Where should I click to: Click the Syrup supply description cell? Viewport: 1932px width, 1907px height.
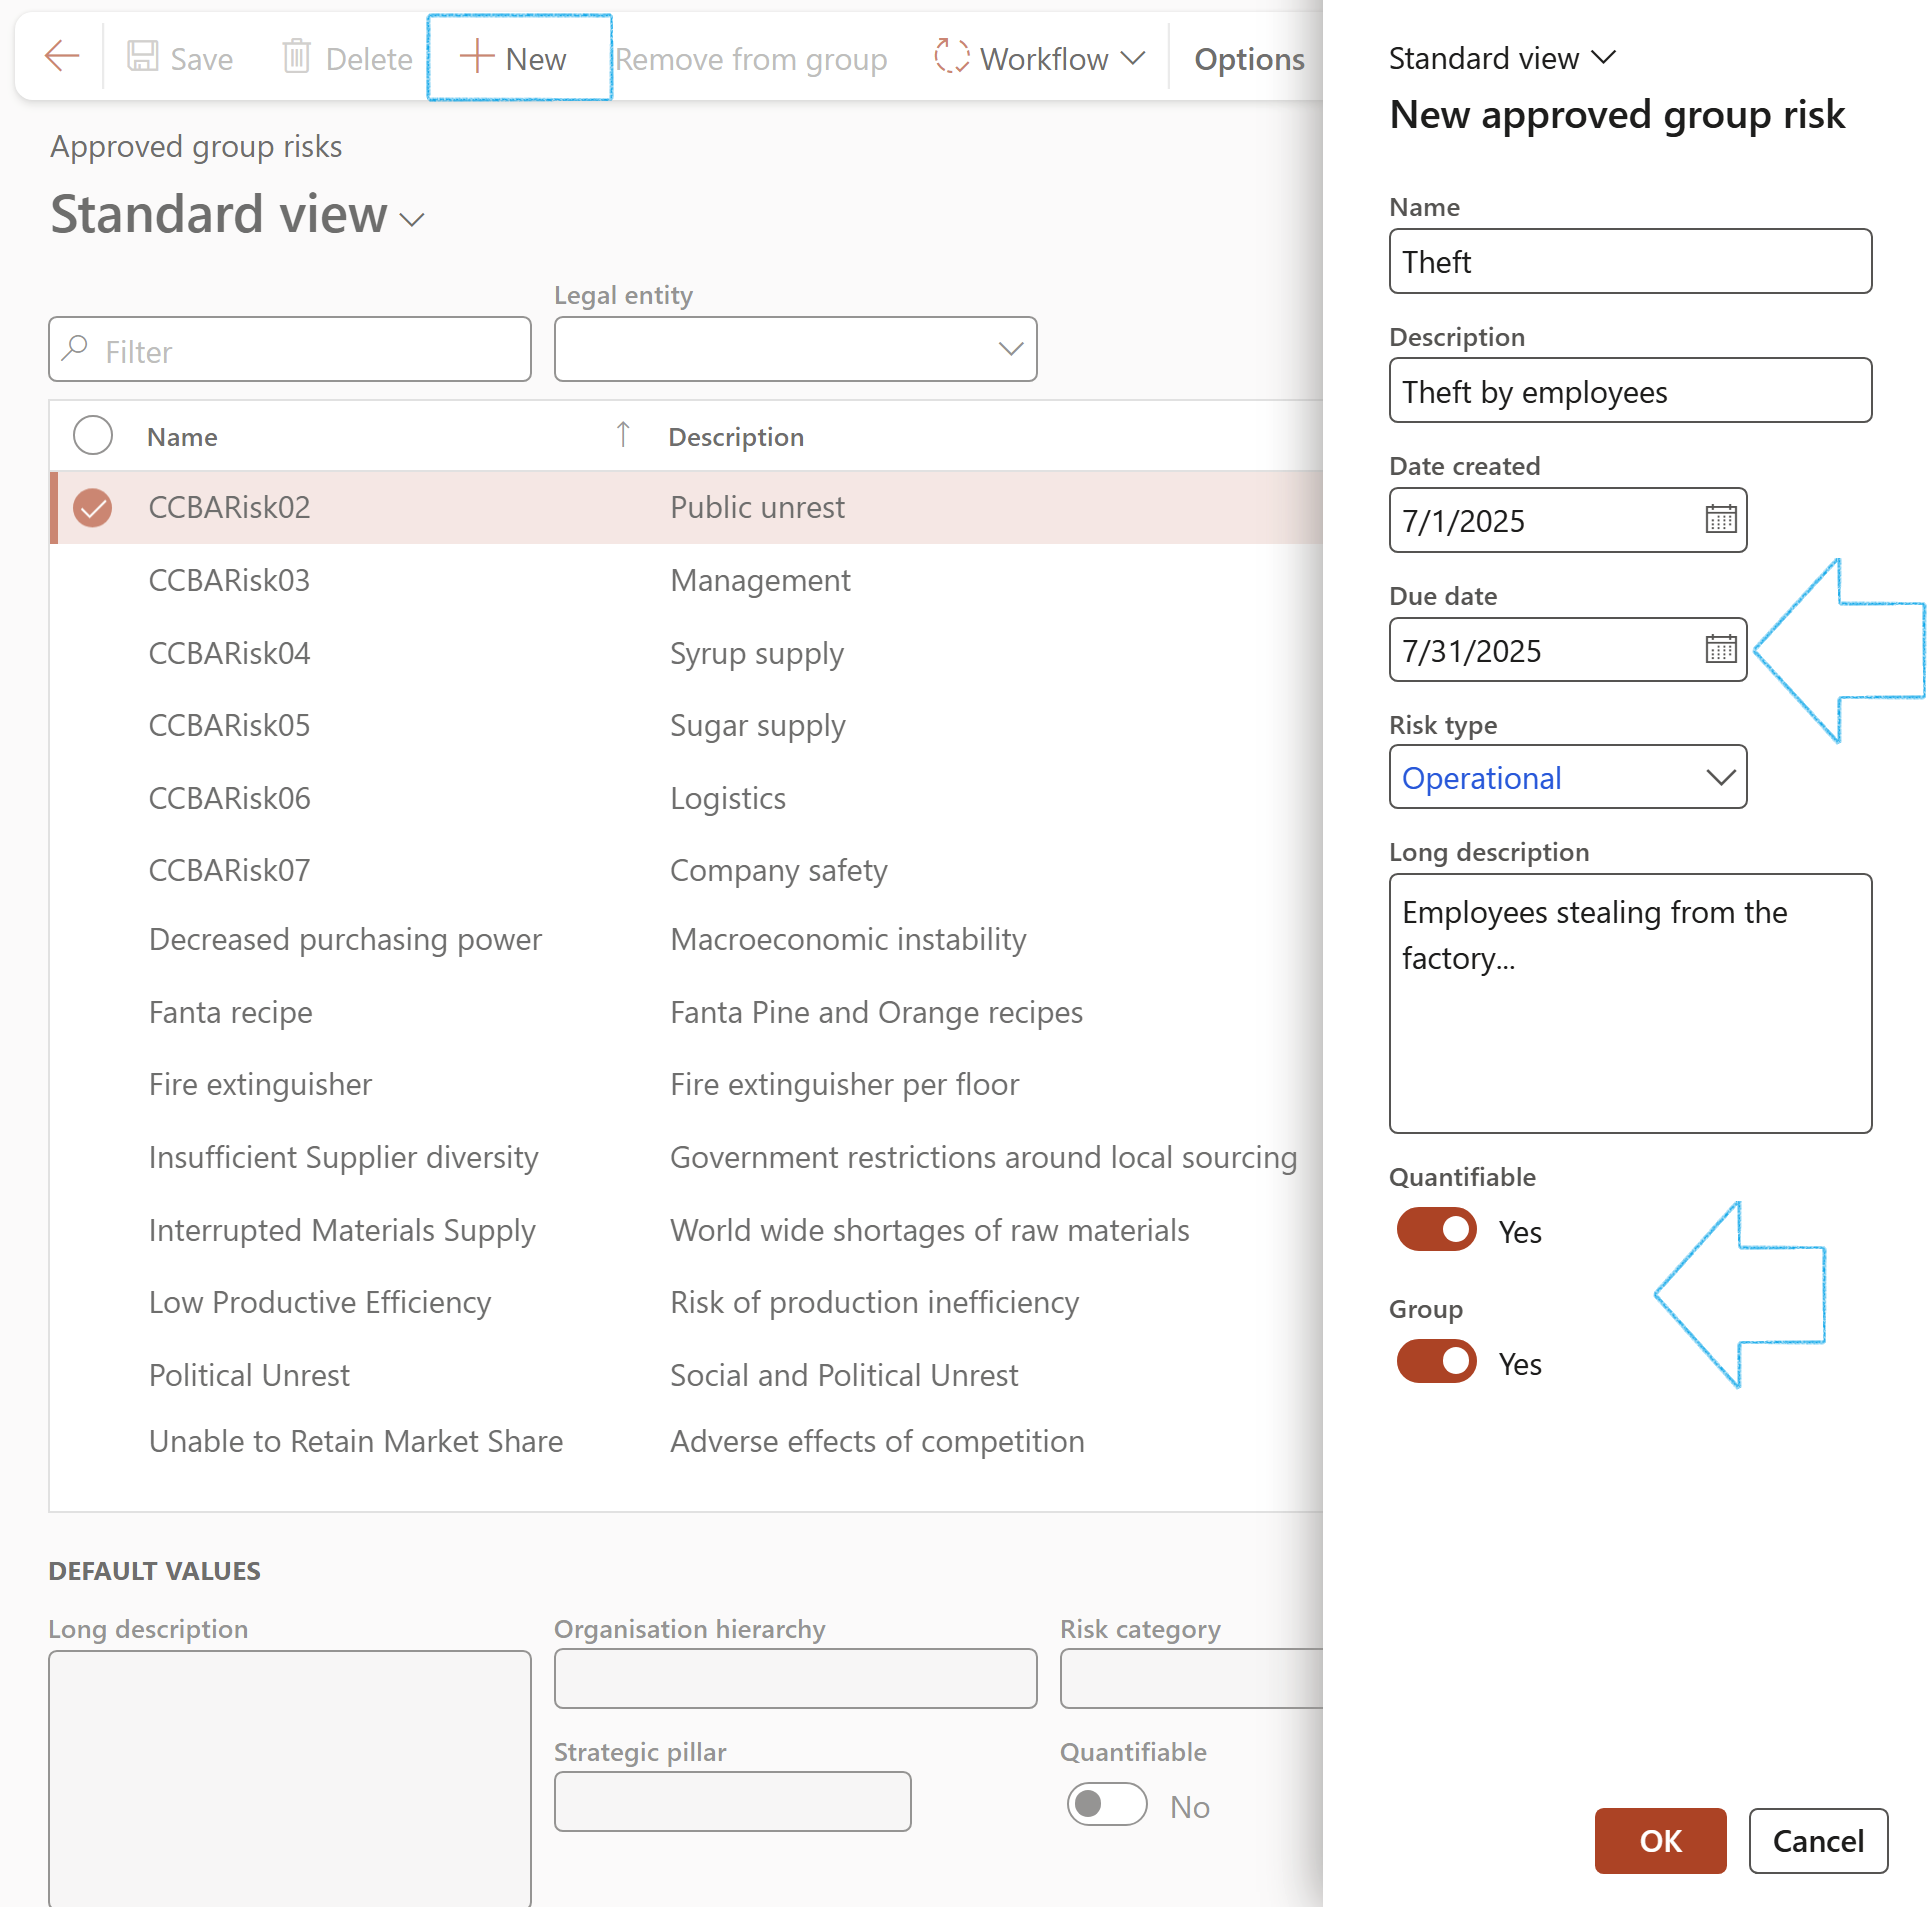point(757,653)
